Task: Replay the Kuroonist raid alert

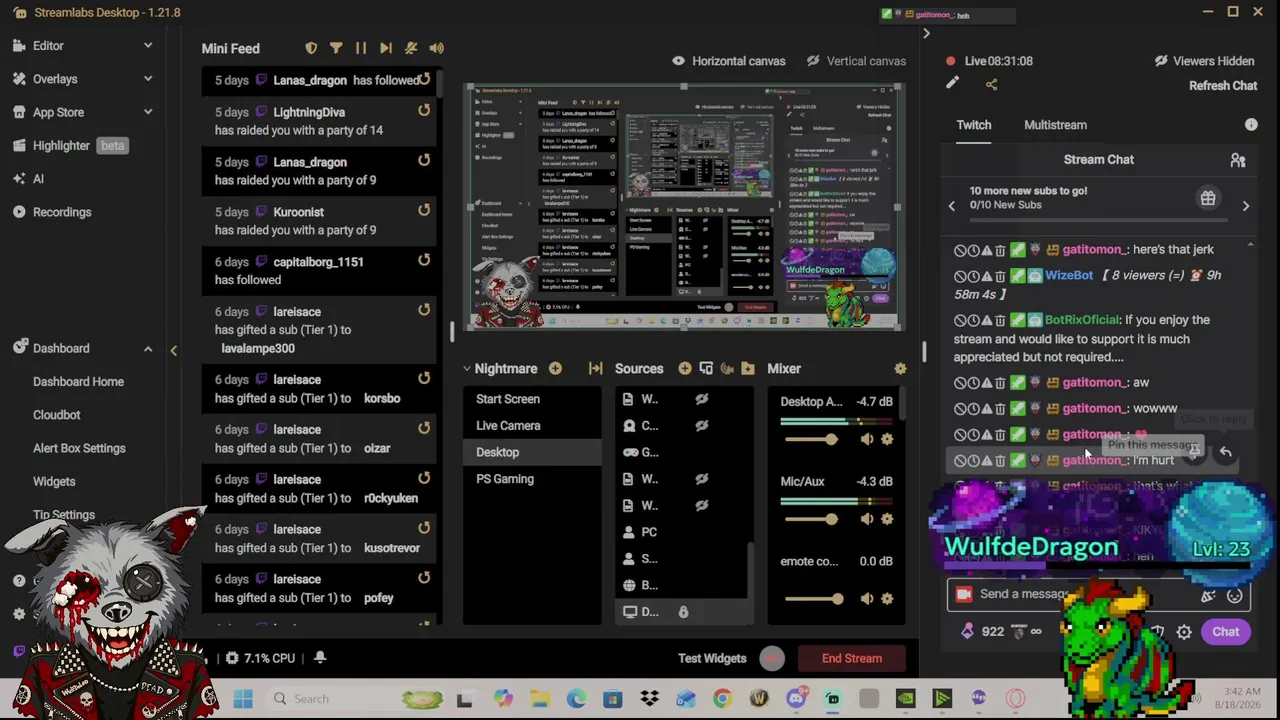Action: pyautogui.click(x=424, y=212)
